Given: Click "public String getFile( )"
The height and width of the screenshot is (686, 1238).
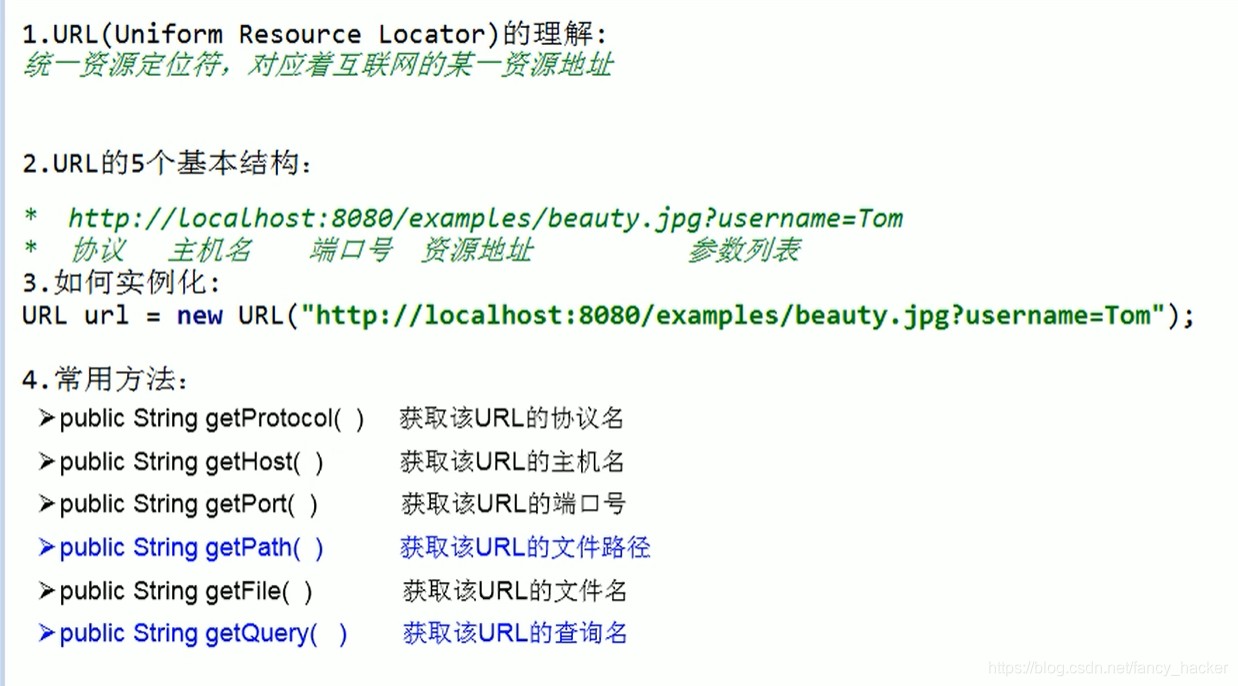Looking at the screenshot, I should (x=187, y=592).
